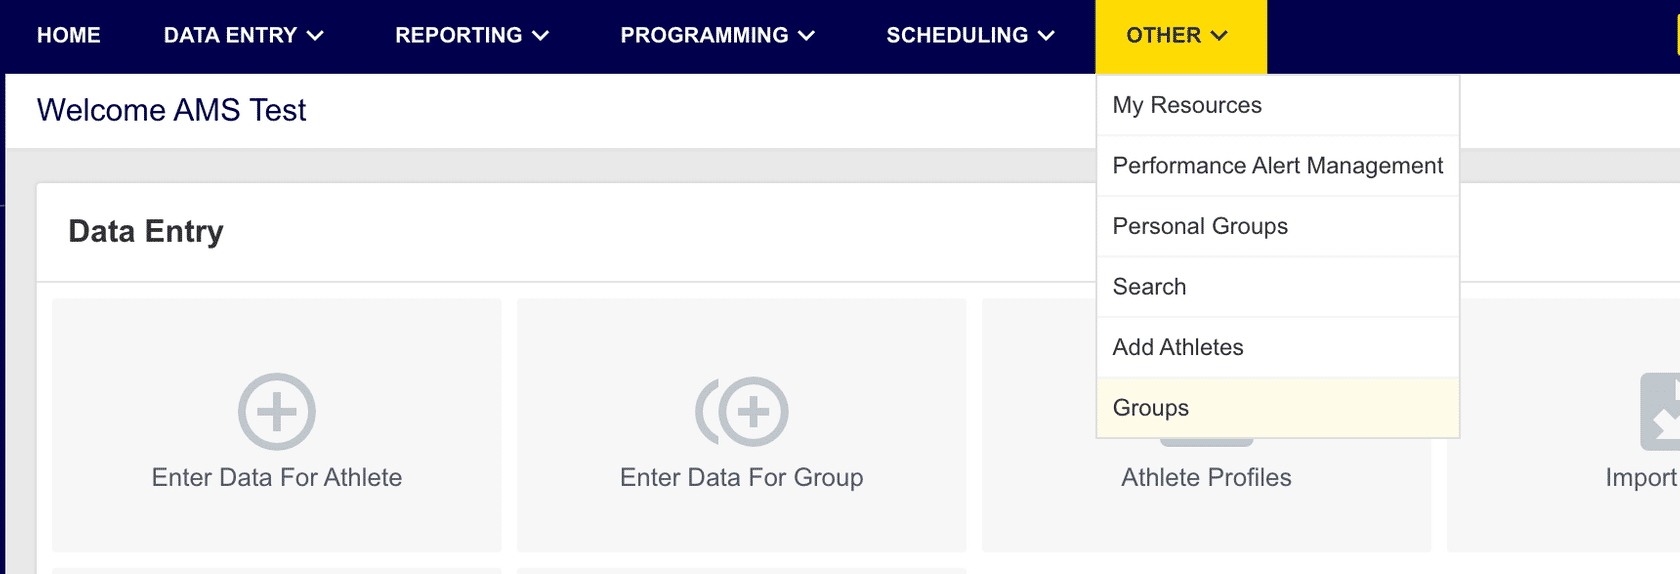1680x574 pixels.
Task: Expand the Programming menu chevron
Action: [807, 36]
